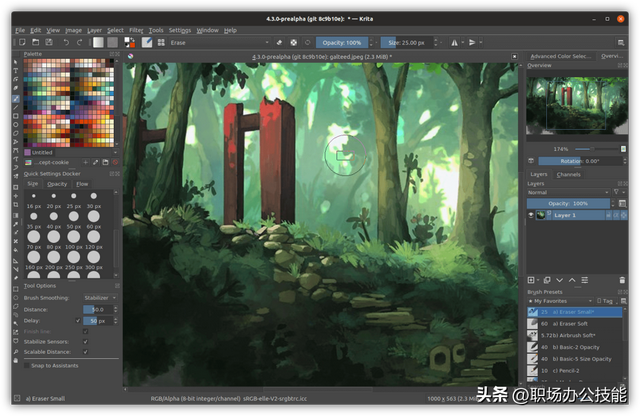Expand My Favorites preset filter dropdown
The height and width of the screenshot is (416, 640).
560,300
